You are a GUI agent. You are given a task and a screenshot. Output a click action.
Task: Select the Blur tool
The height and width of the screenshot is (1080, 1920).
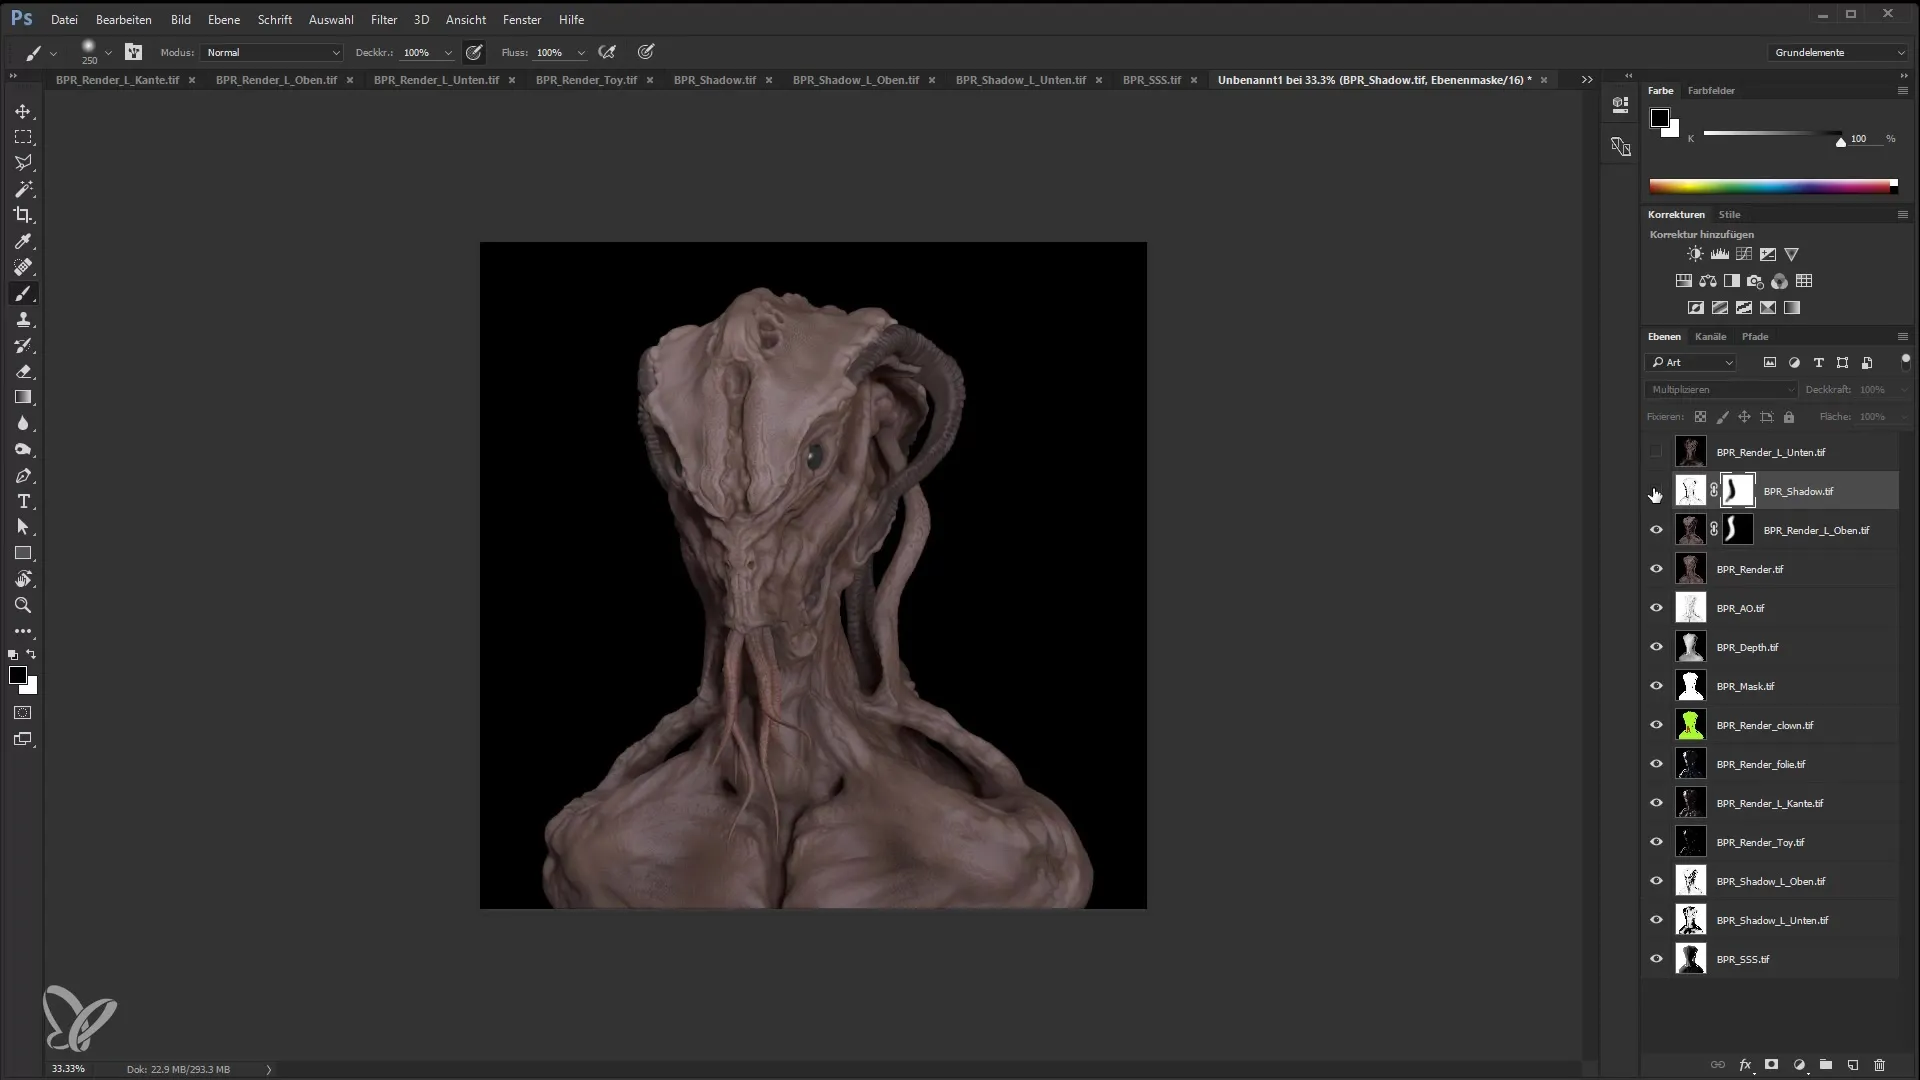coord(23,423)
